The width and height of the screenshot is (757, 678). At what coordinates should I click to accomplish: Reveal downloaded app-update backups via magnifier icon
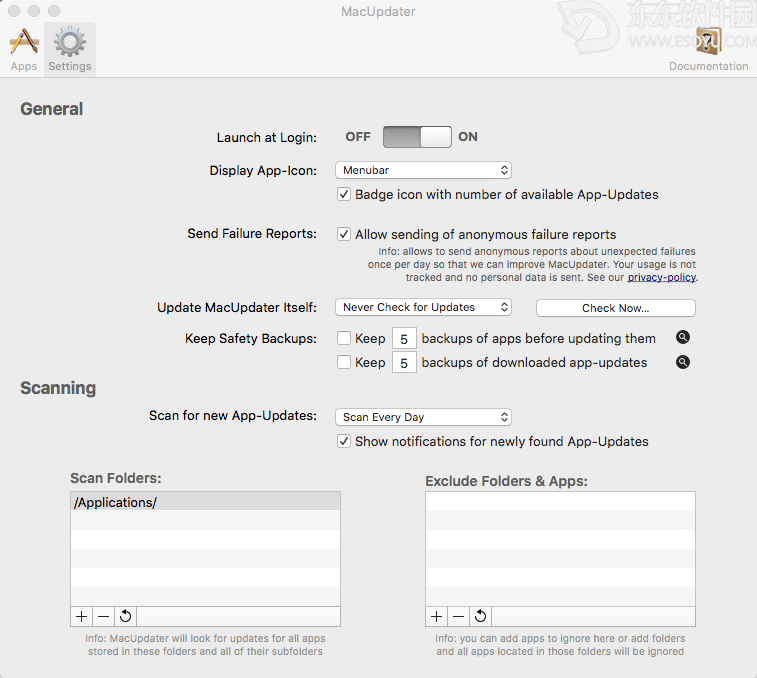pos(683,362)
